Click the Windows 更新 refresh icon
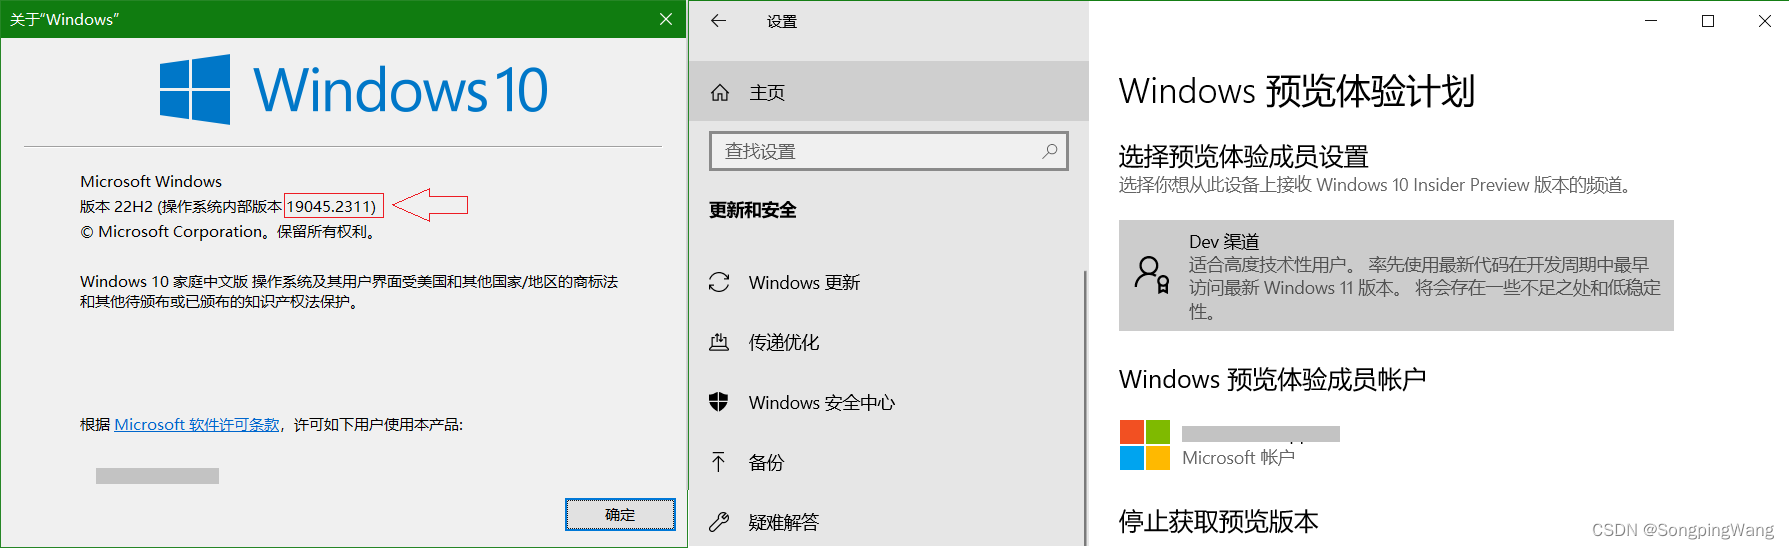Viewport: 1789px width, 549px height. tap(719, 283)
